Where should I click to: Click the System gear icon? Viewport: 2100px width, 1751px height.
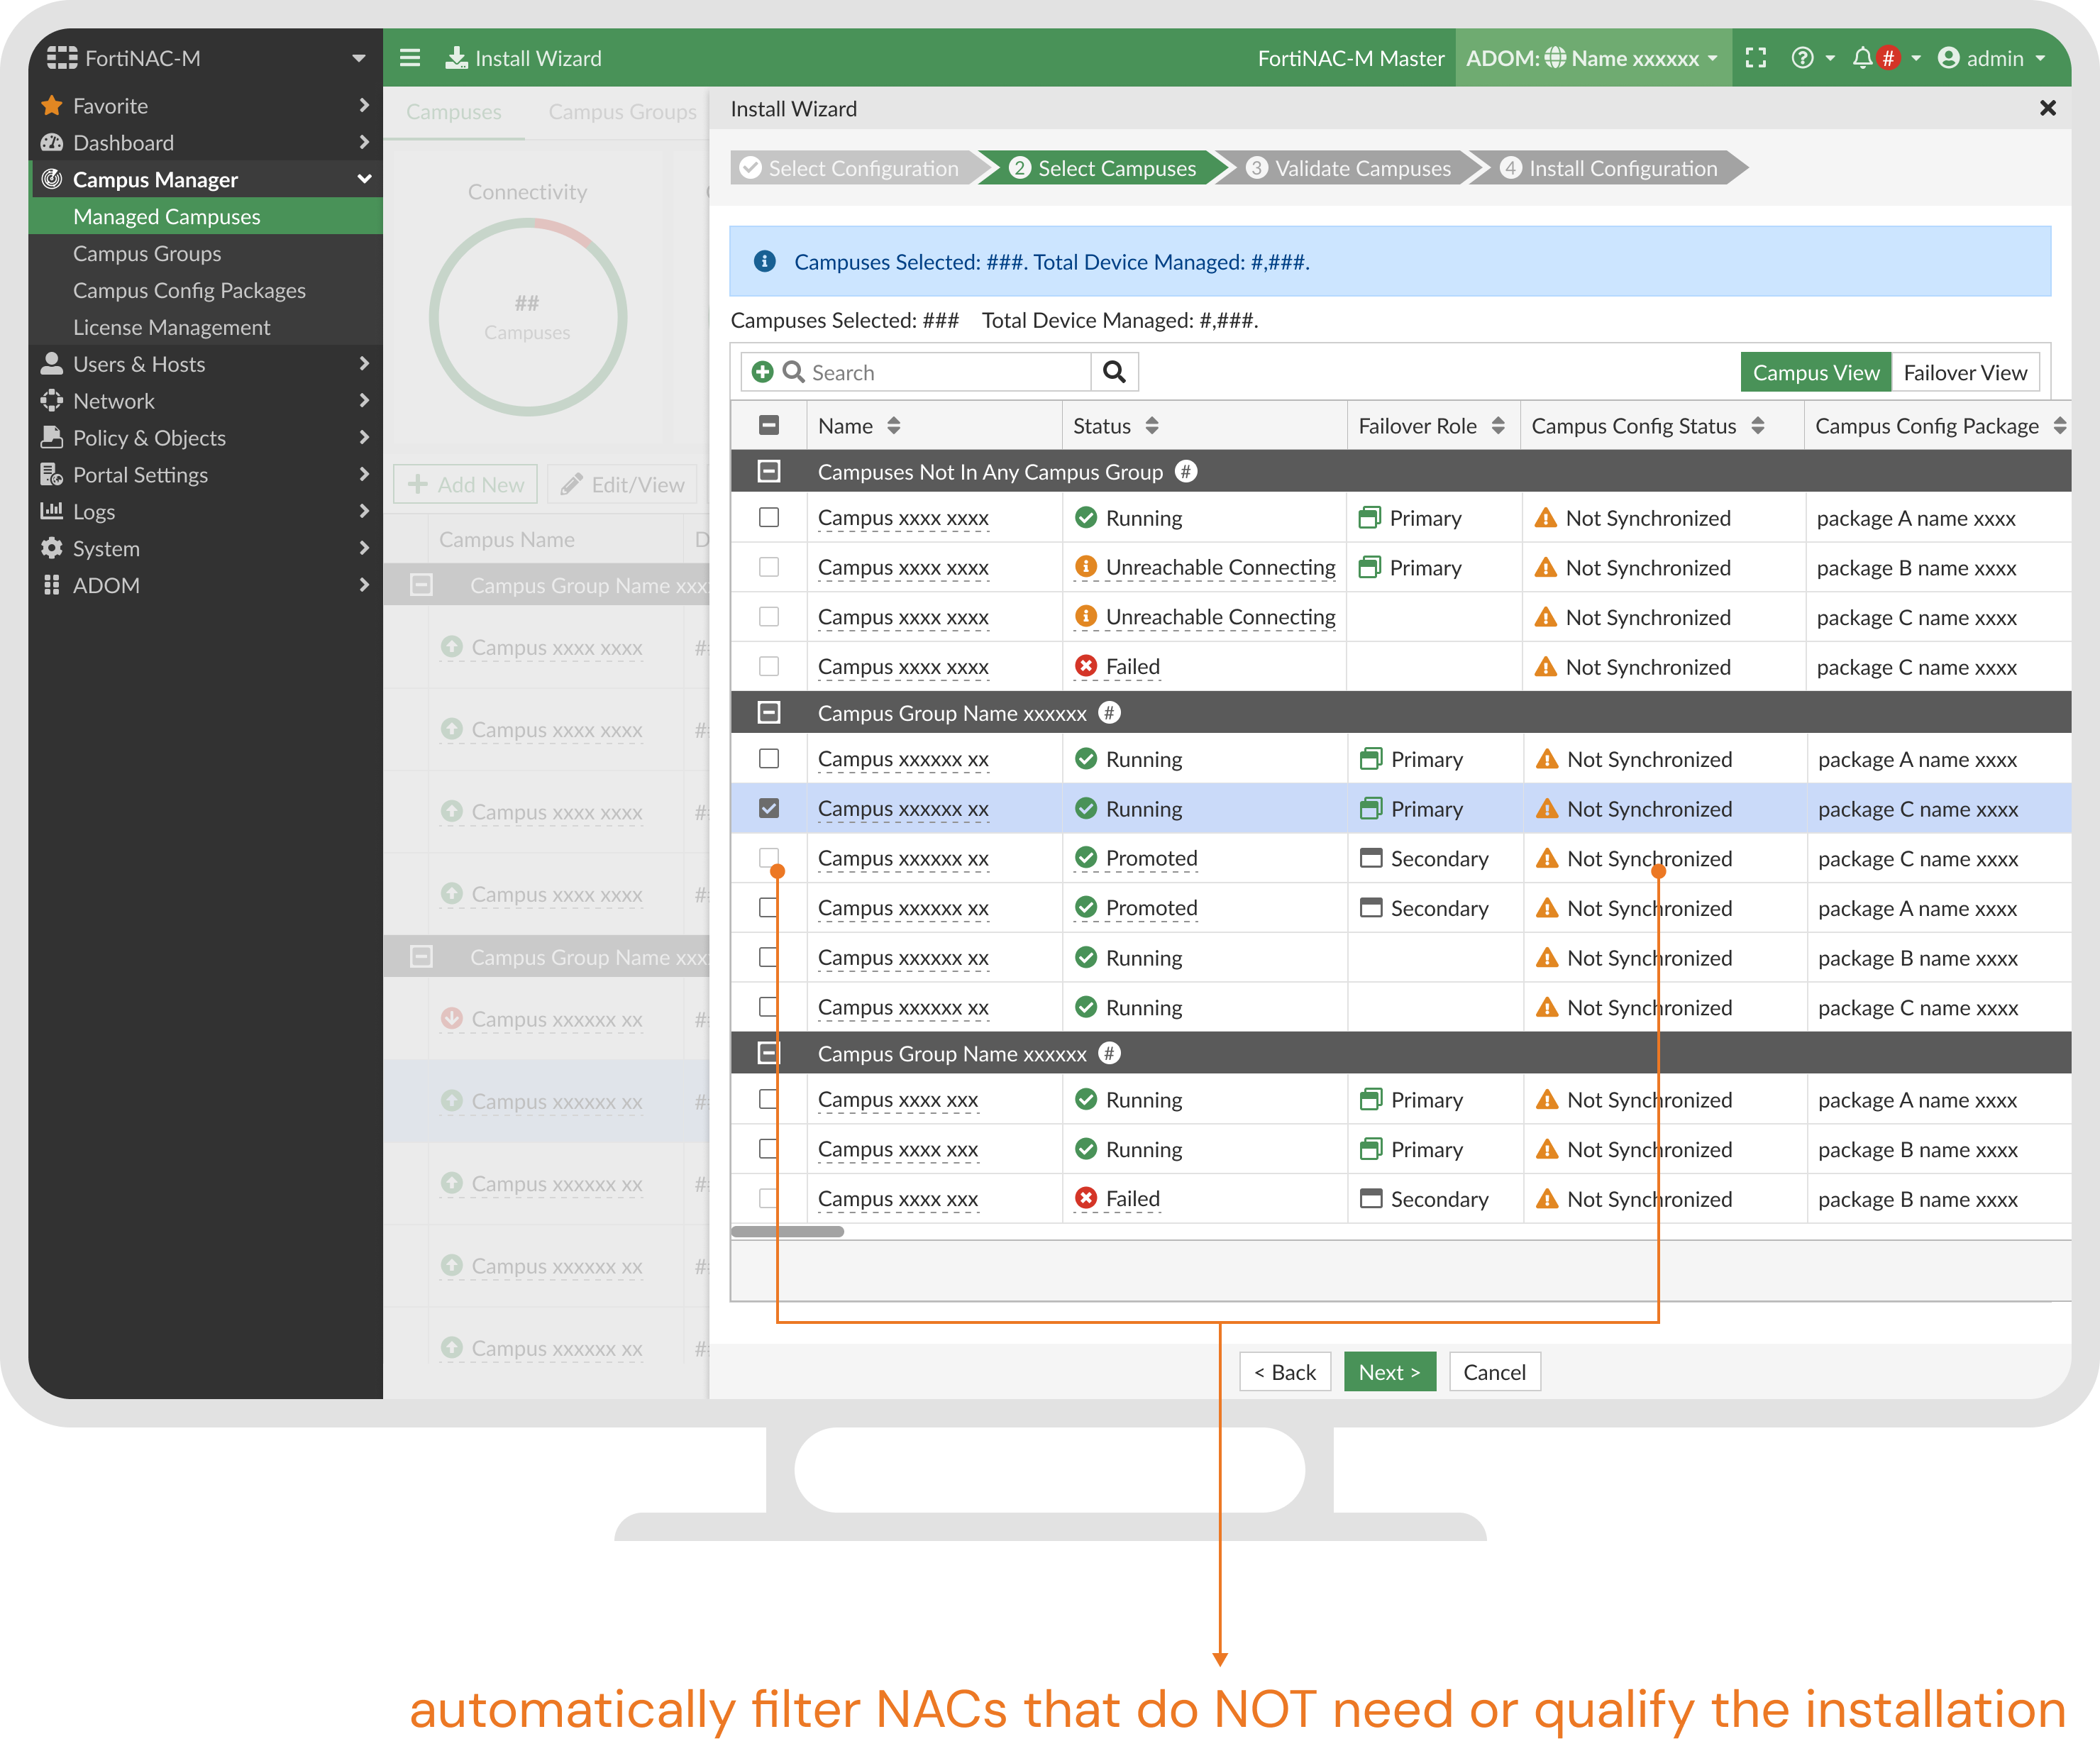point(52,548)
